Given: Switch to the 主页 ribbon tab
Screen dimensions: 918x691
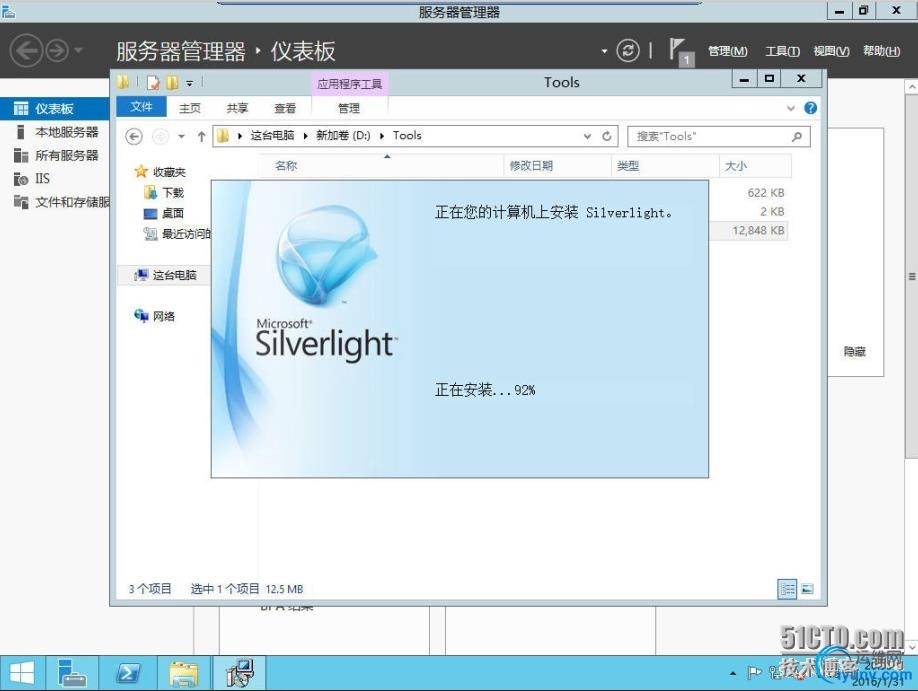Looking at the screenshot, I should tap(190, 108).
